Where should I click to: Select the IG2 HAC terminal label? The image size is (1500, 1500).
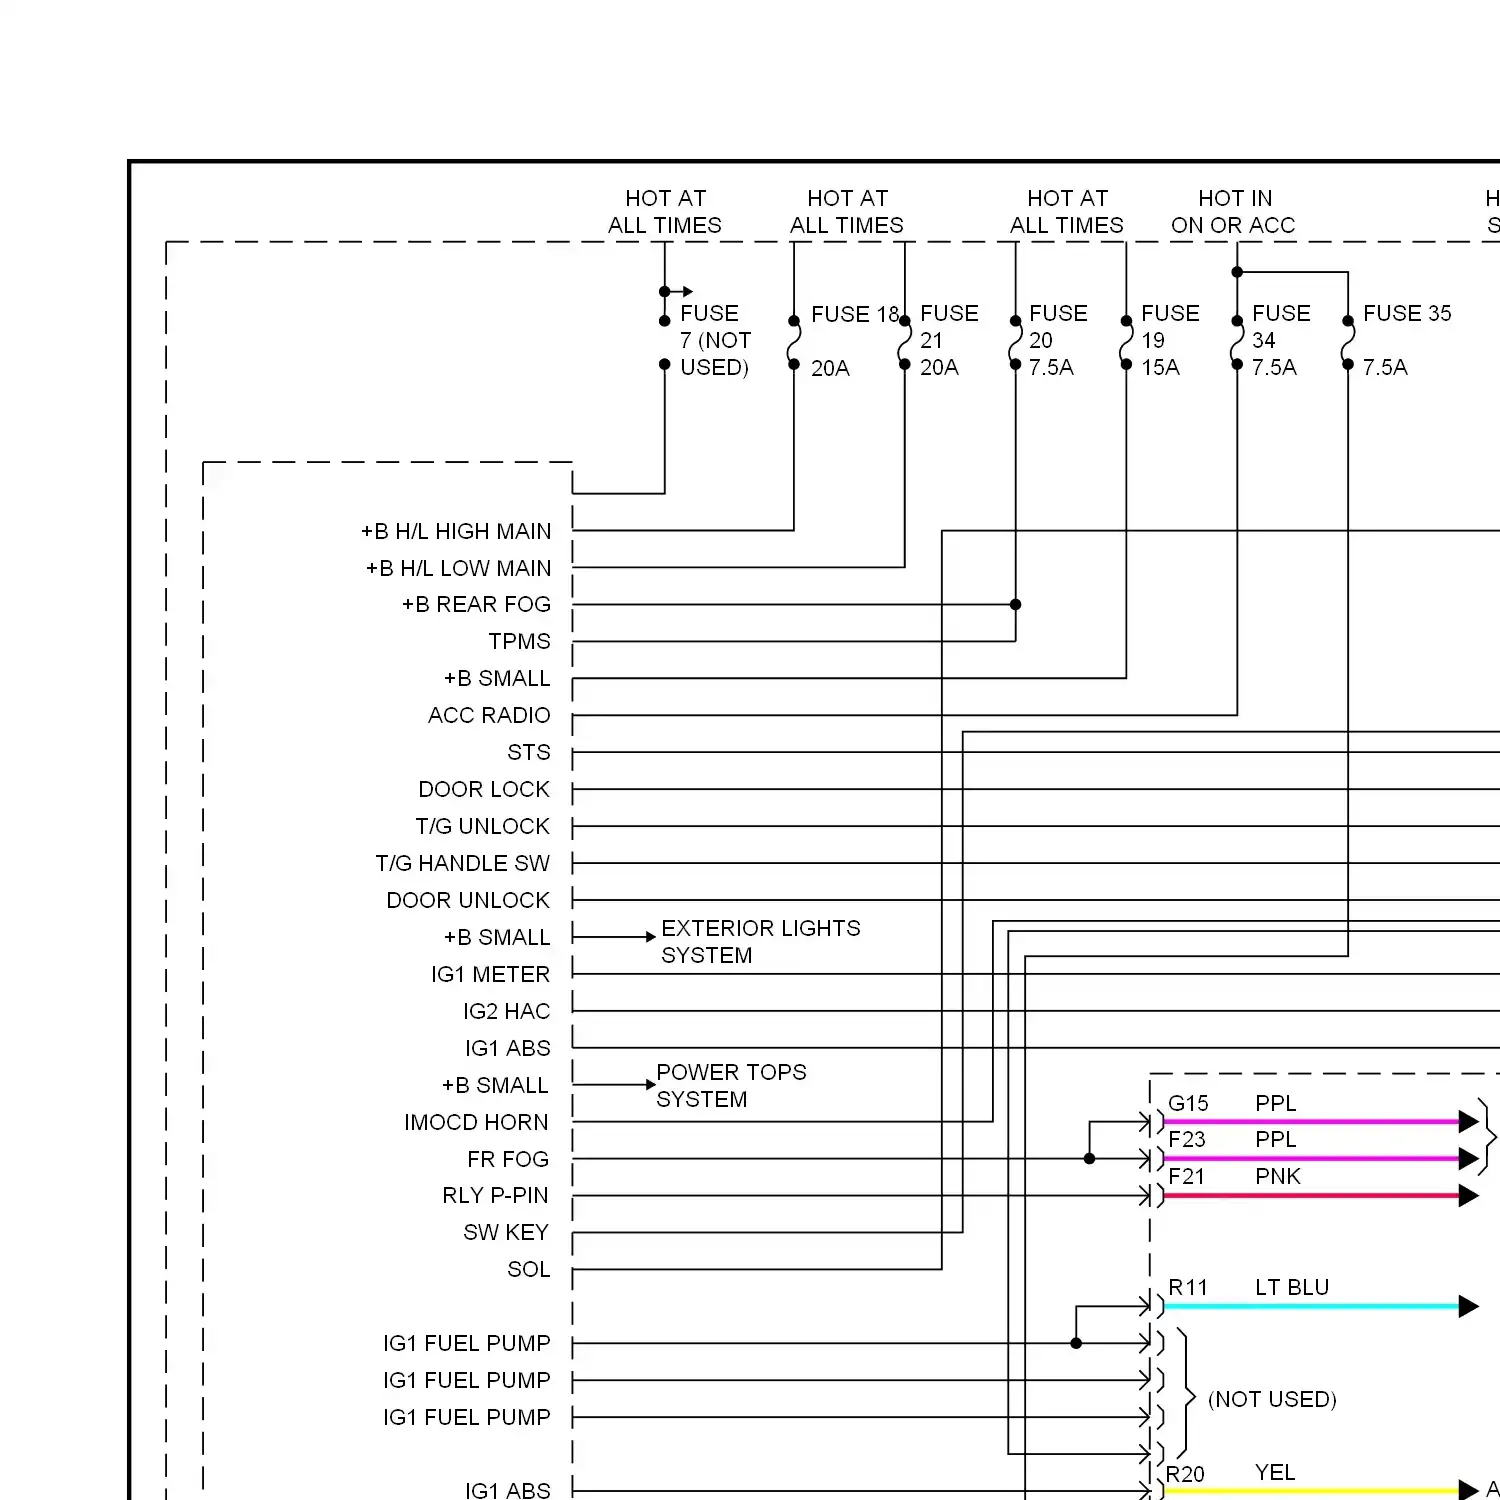pyautogui.click(x=506, y=1011)
